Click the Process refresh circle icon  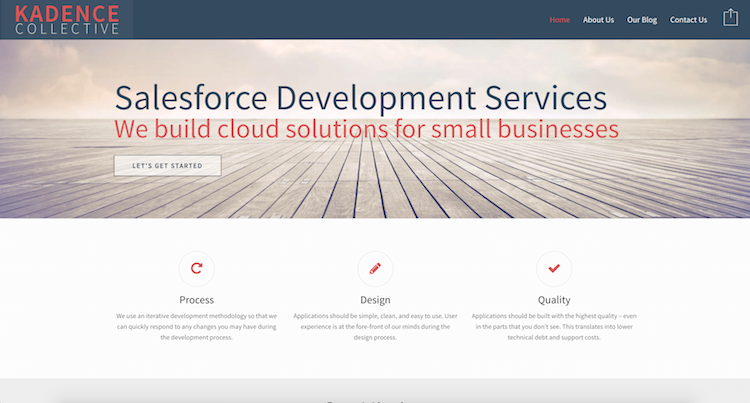coord(197,269)
